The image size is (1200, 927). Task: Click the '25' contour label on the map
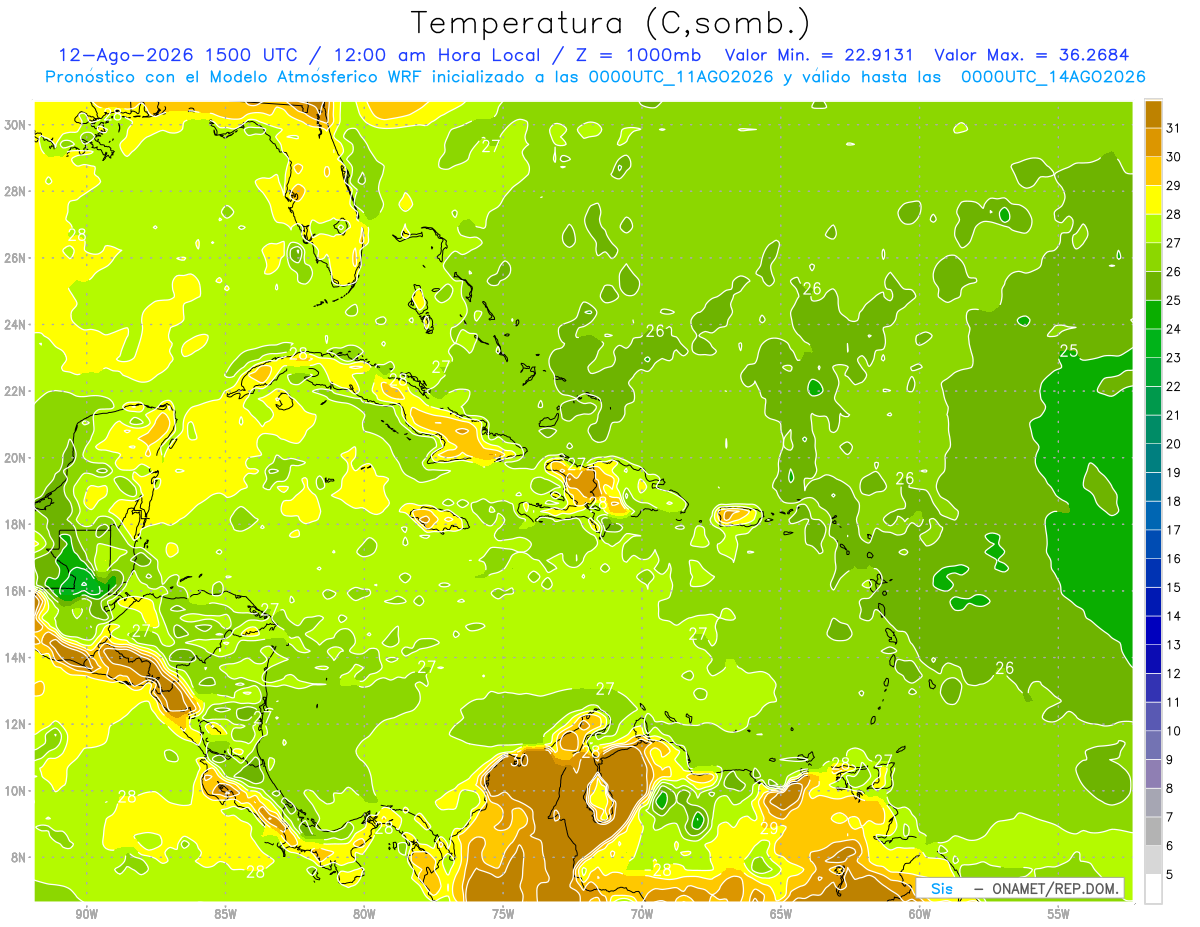pyautogui.click(x=1069, y=350)
